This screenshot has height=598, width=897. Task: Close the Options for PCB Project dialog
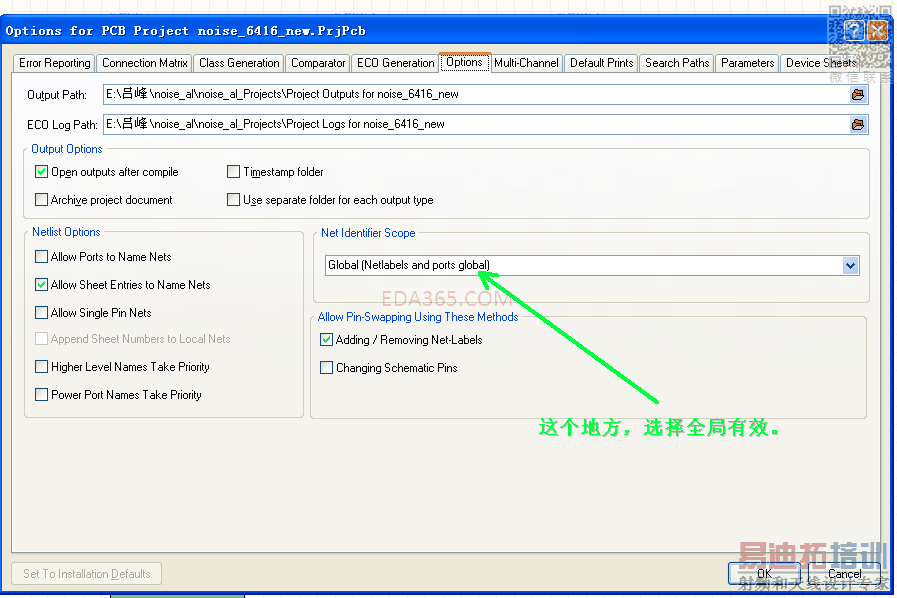877,30
